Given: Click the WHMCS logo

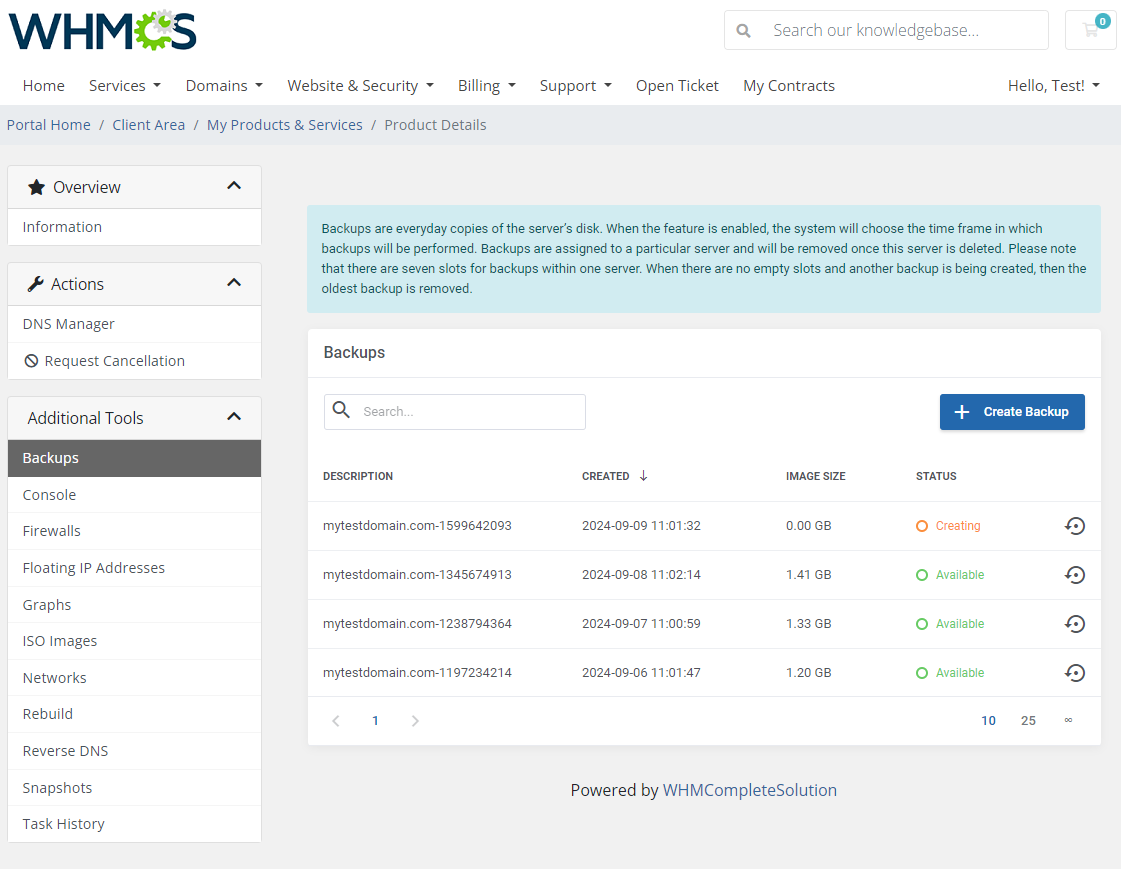Looking at the screenshot, I should [102, 31].
